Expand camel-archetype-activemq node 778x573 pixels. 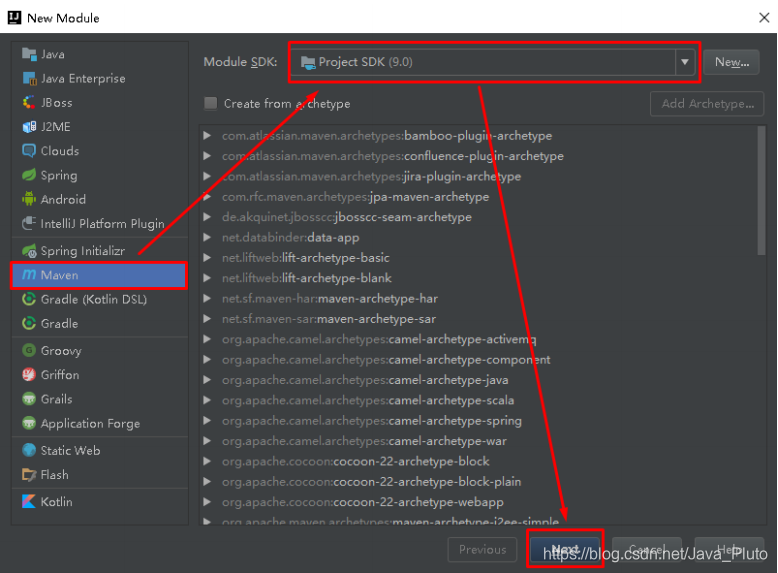207,339
